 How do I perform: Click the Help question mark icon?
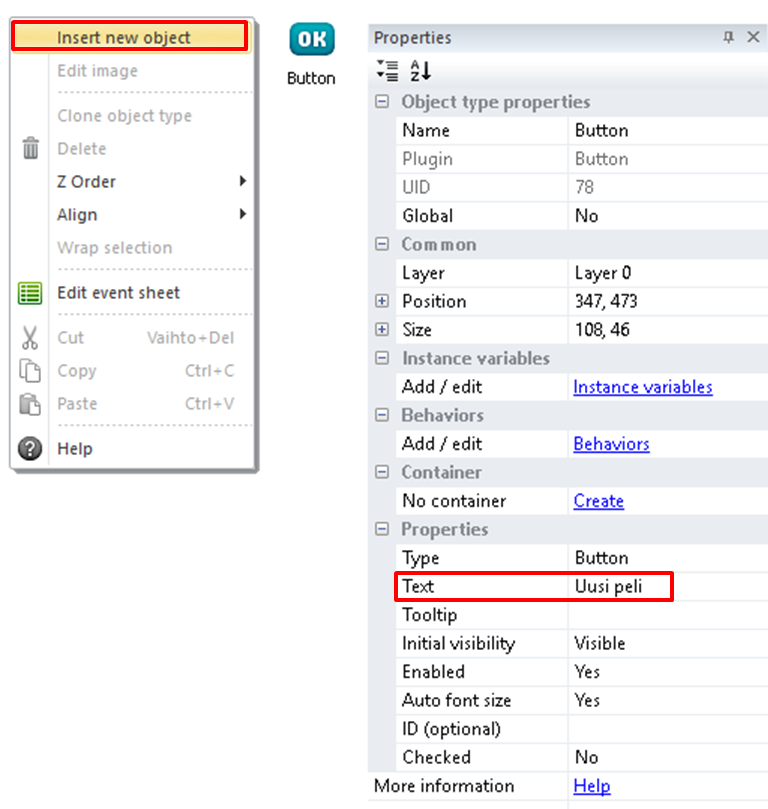(30, 449)
